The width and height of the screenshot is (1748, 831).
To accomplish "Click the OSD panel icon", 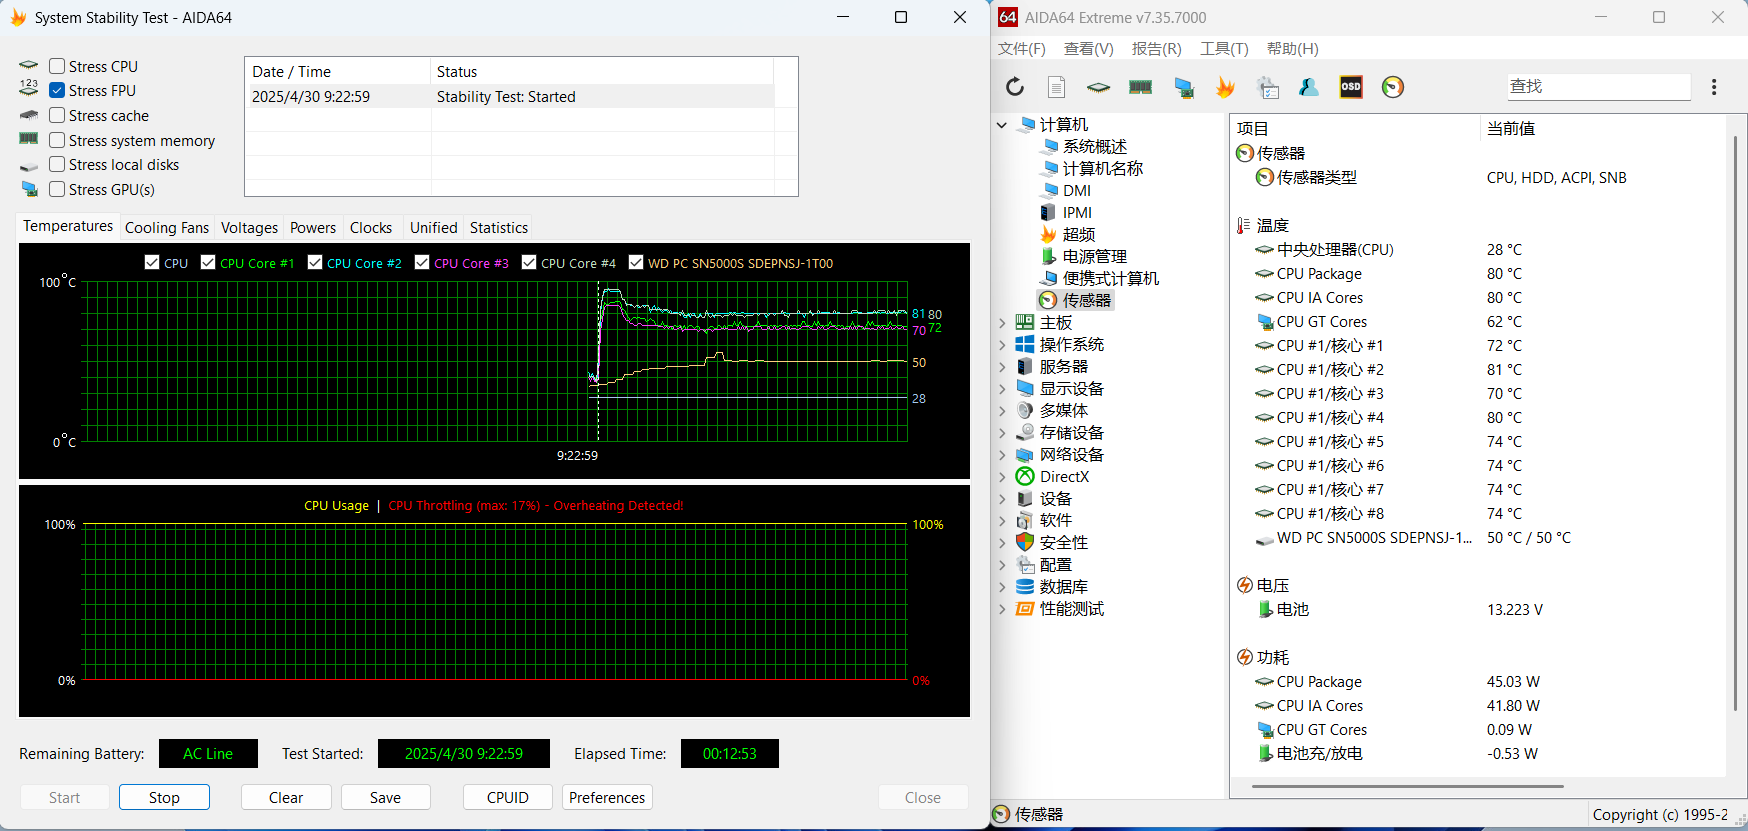I will coord(1351,87).
